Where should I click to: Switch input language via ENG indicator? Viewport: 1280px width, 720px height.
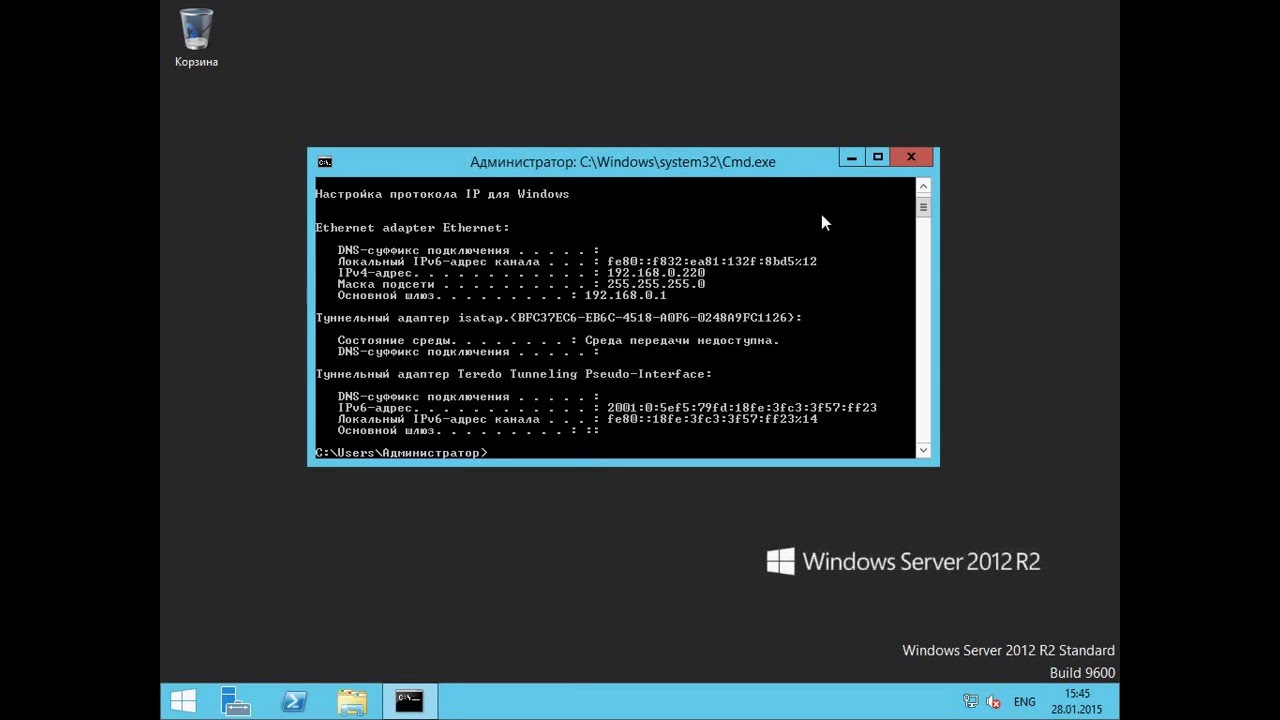pos(1024,702)
